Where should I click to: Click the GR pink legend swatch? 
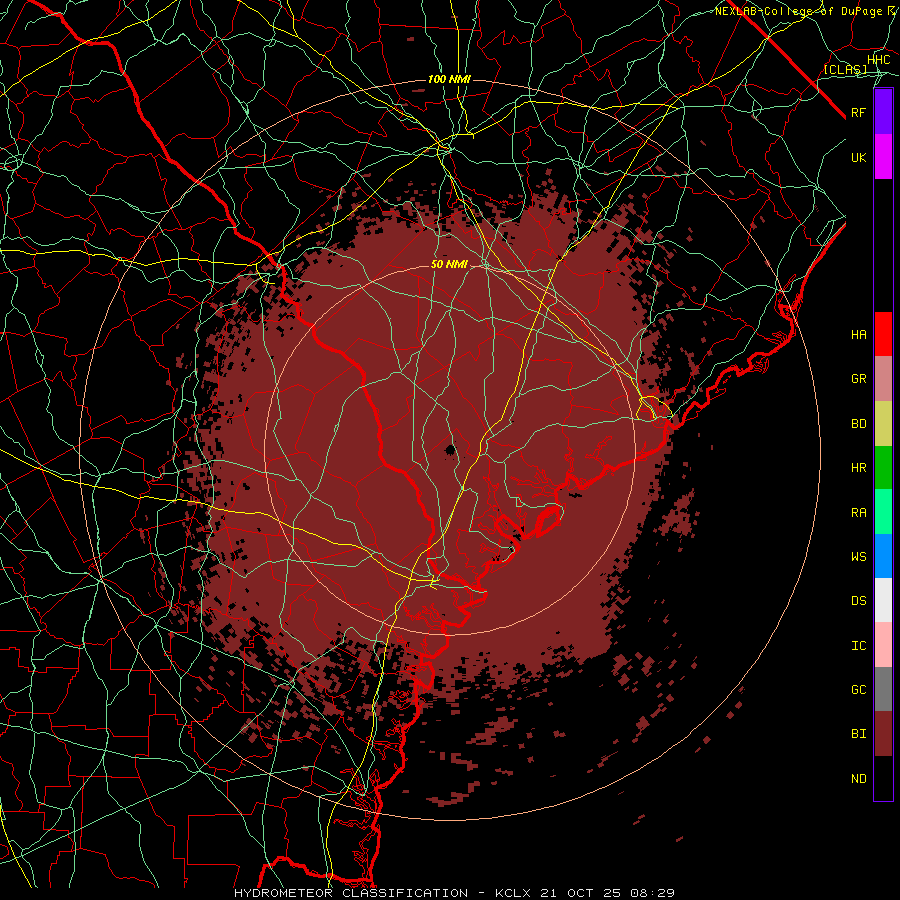pyautogui.click(x=883, y=378)
